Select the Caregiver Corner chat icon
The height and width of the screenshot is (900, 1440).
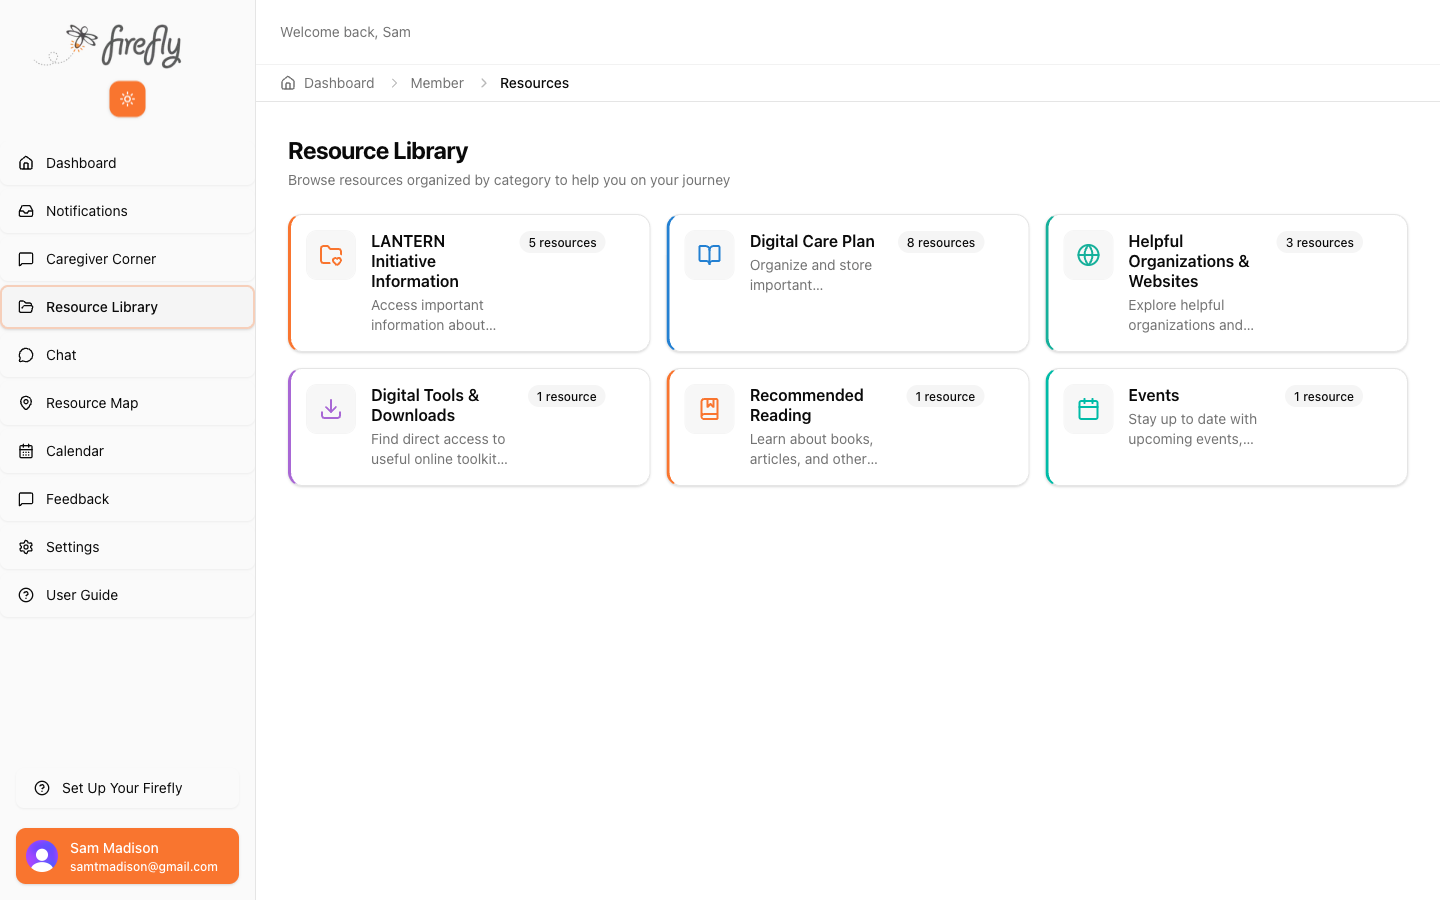tap(26, 259)
